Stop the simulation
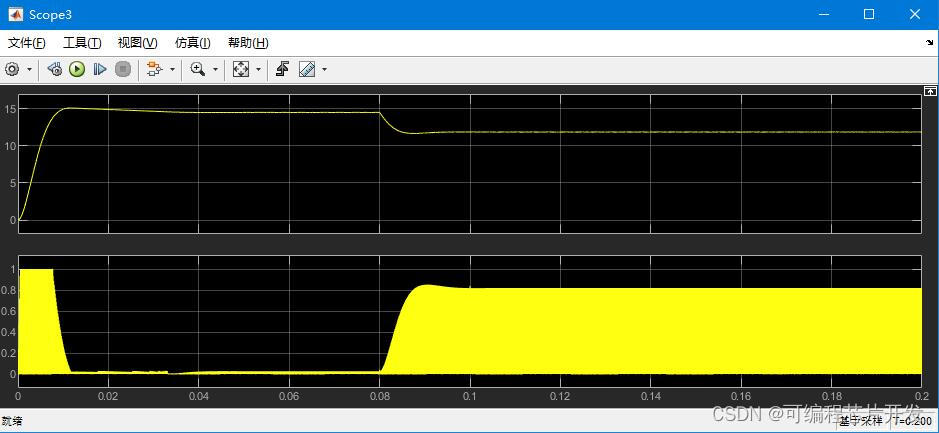 click(x=122, y=69)
